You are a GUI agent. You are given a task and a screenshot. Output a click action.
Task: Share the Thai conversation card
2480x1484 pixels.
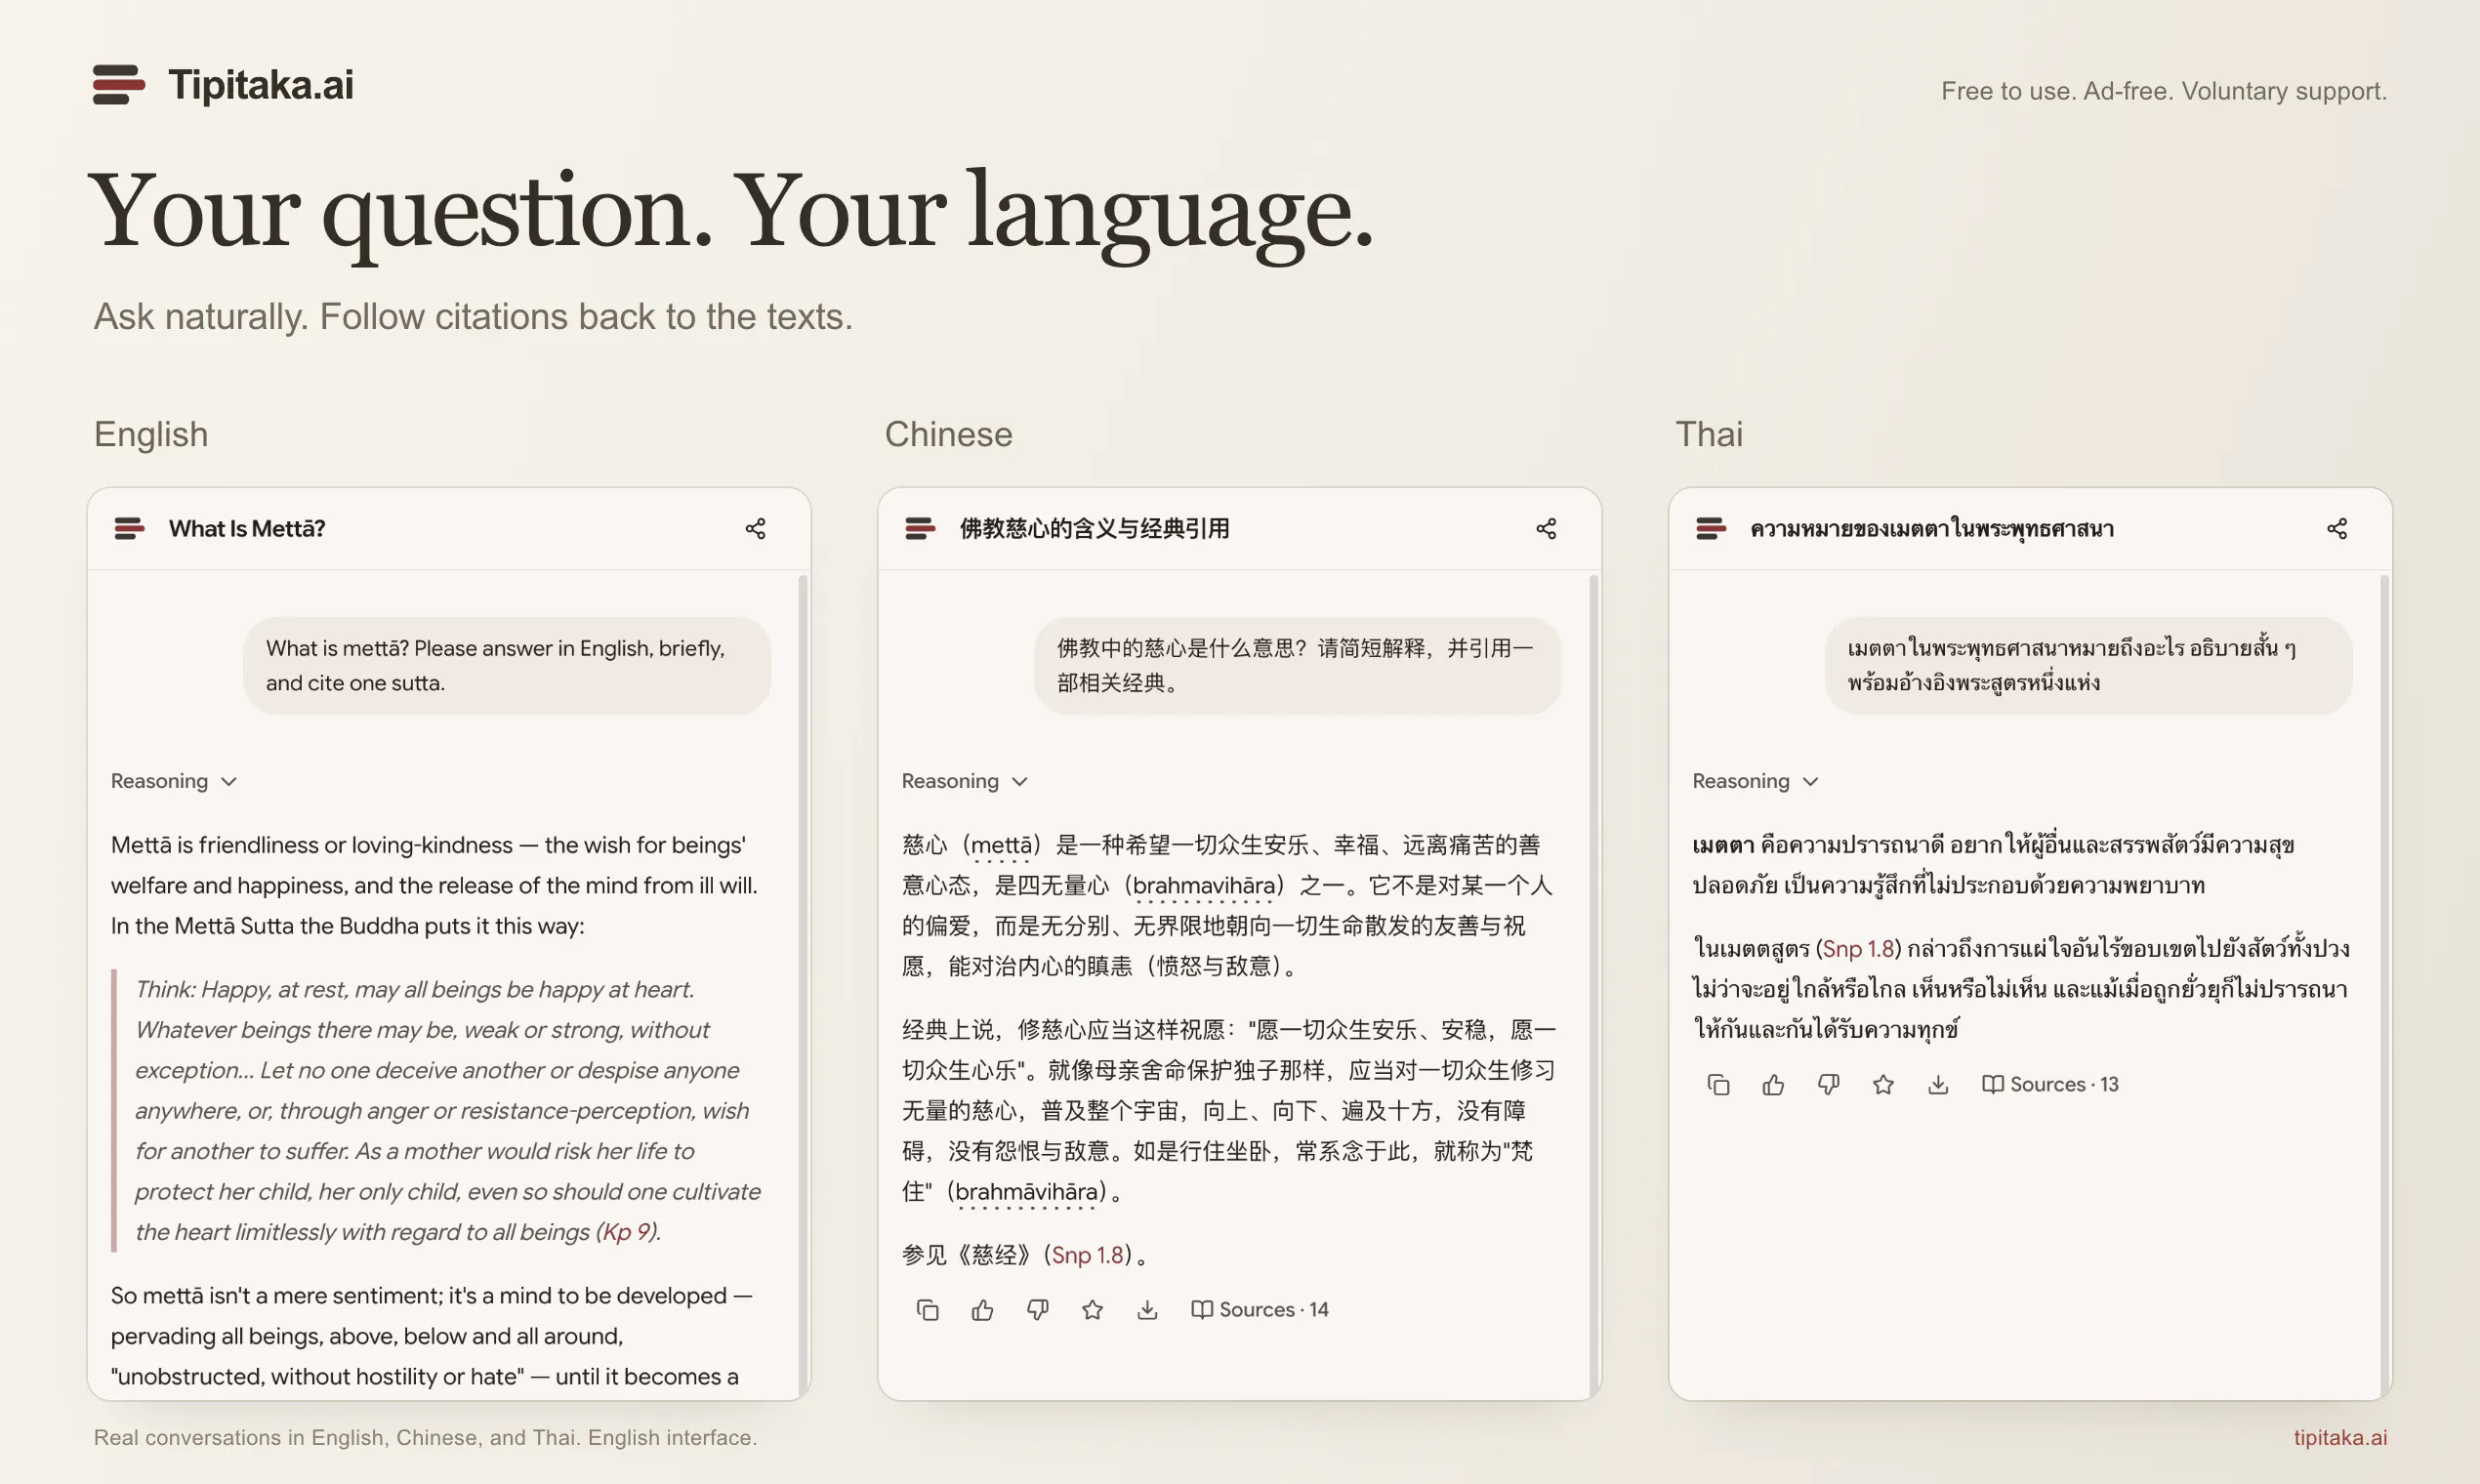click(x=2337, y=529)
